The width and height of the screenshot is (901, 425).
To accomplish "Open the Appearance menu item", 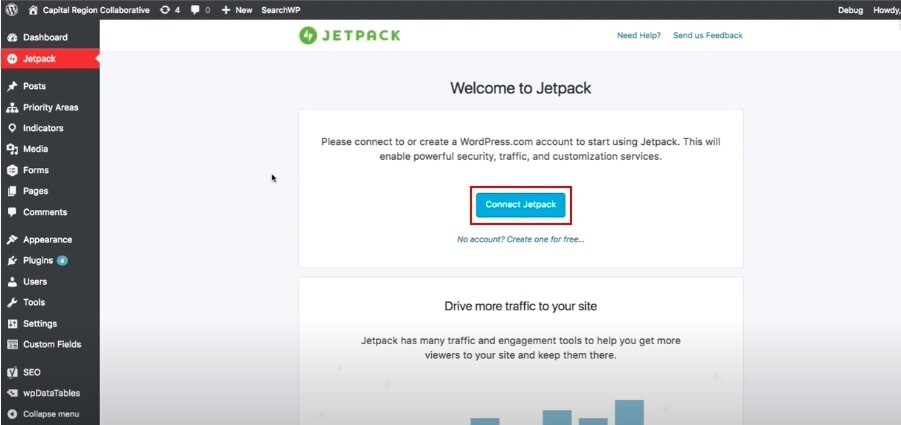I will point(47,240).
